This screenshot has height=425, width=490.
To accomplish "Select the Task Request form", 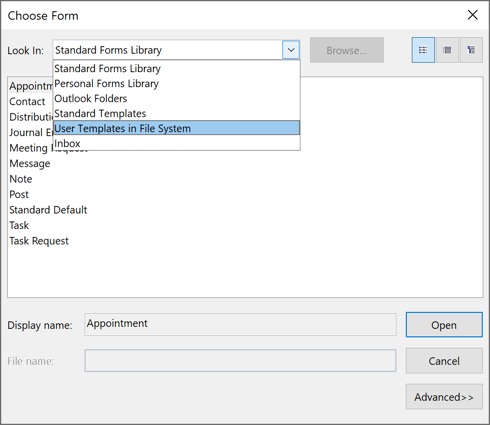I will coord(39,241).
